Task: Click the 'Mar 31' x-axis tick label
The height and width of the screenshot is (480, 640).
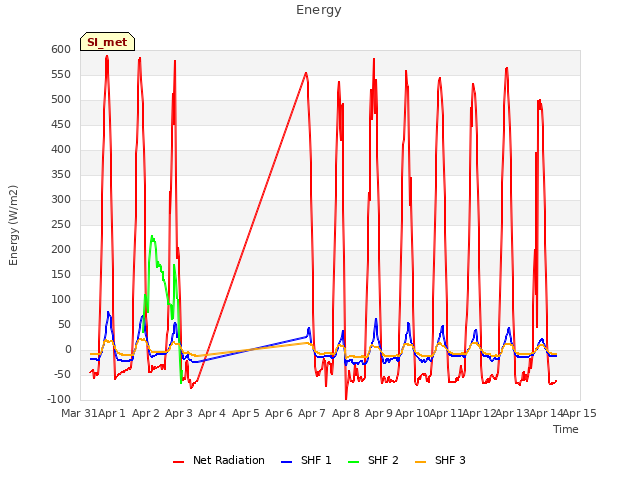Action: [x=80, y=413]
